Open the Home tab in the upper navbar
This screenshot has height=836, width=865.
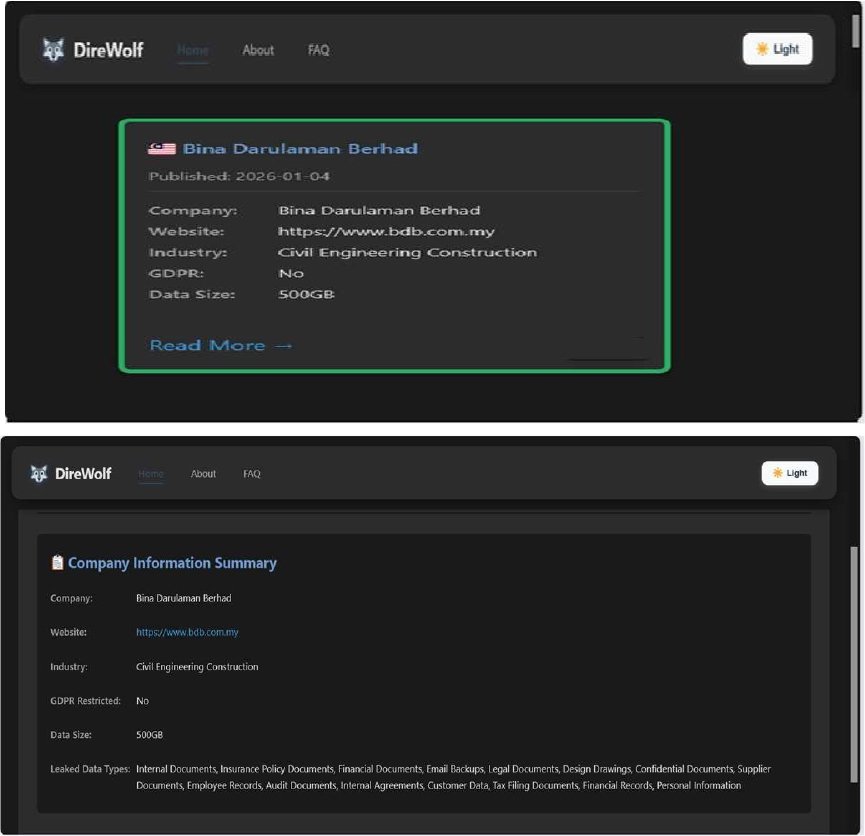[x=193, y=50]
